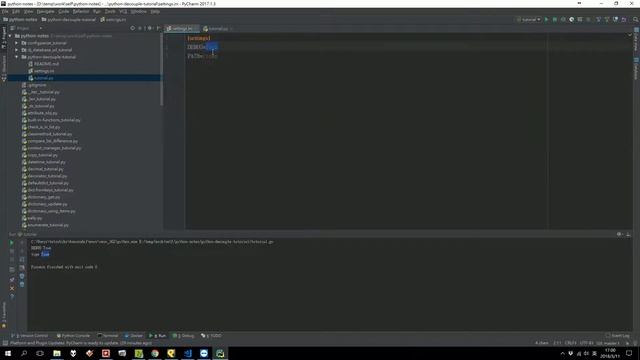Collapse the python-decouple-tutorial folder
This screenshot has width=640, height=360.
point(17,57)
